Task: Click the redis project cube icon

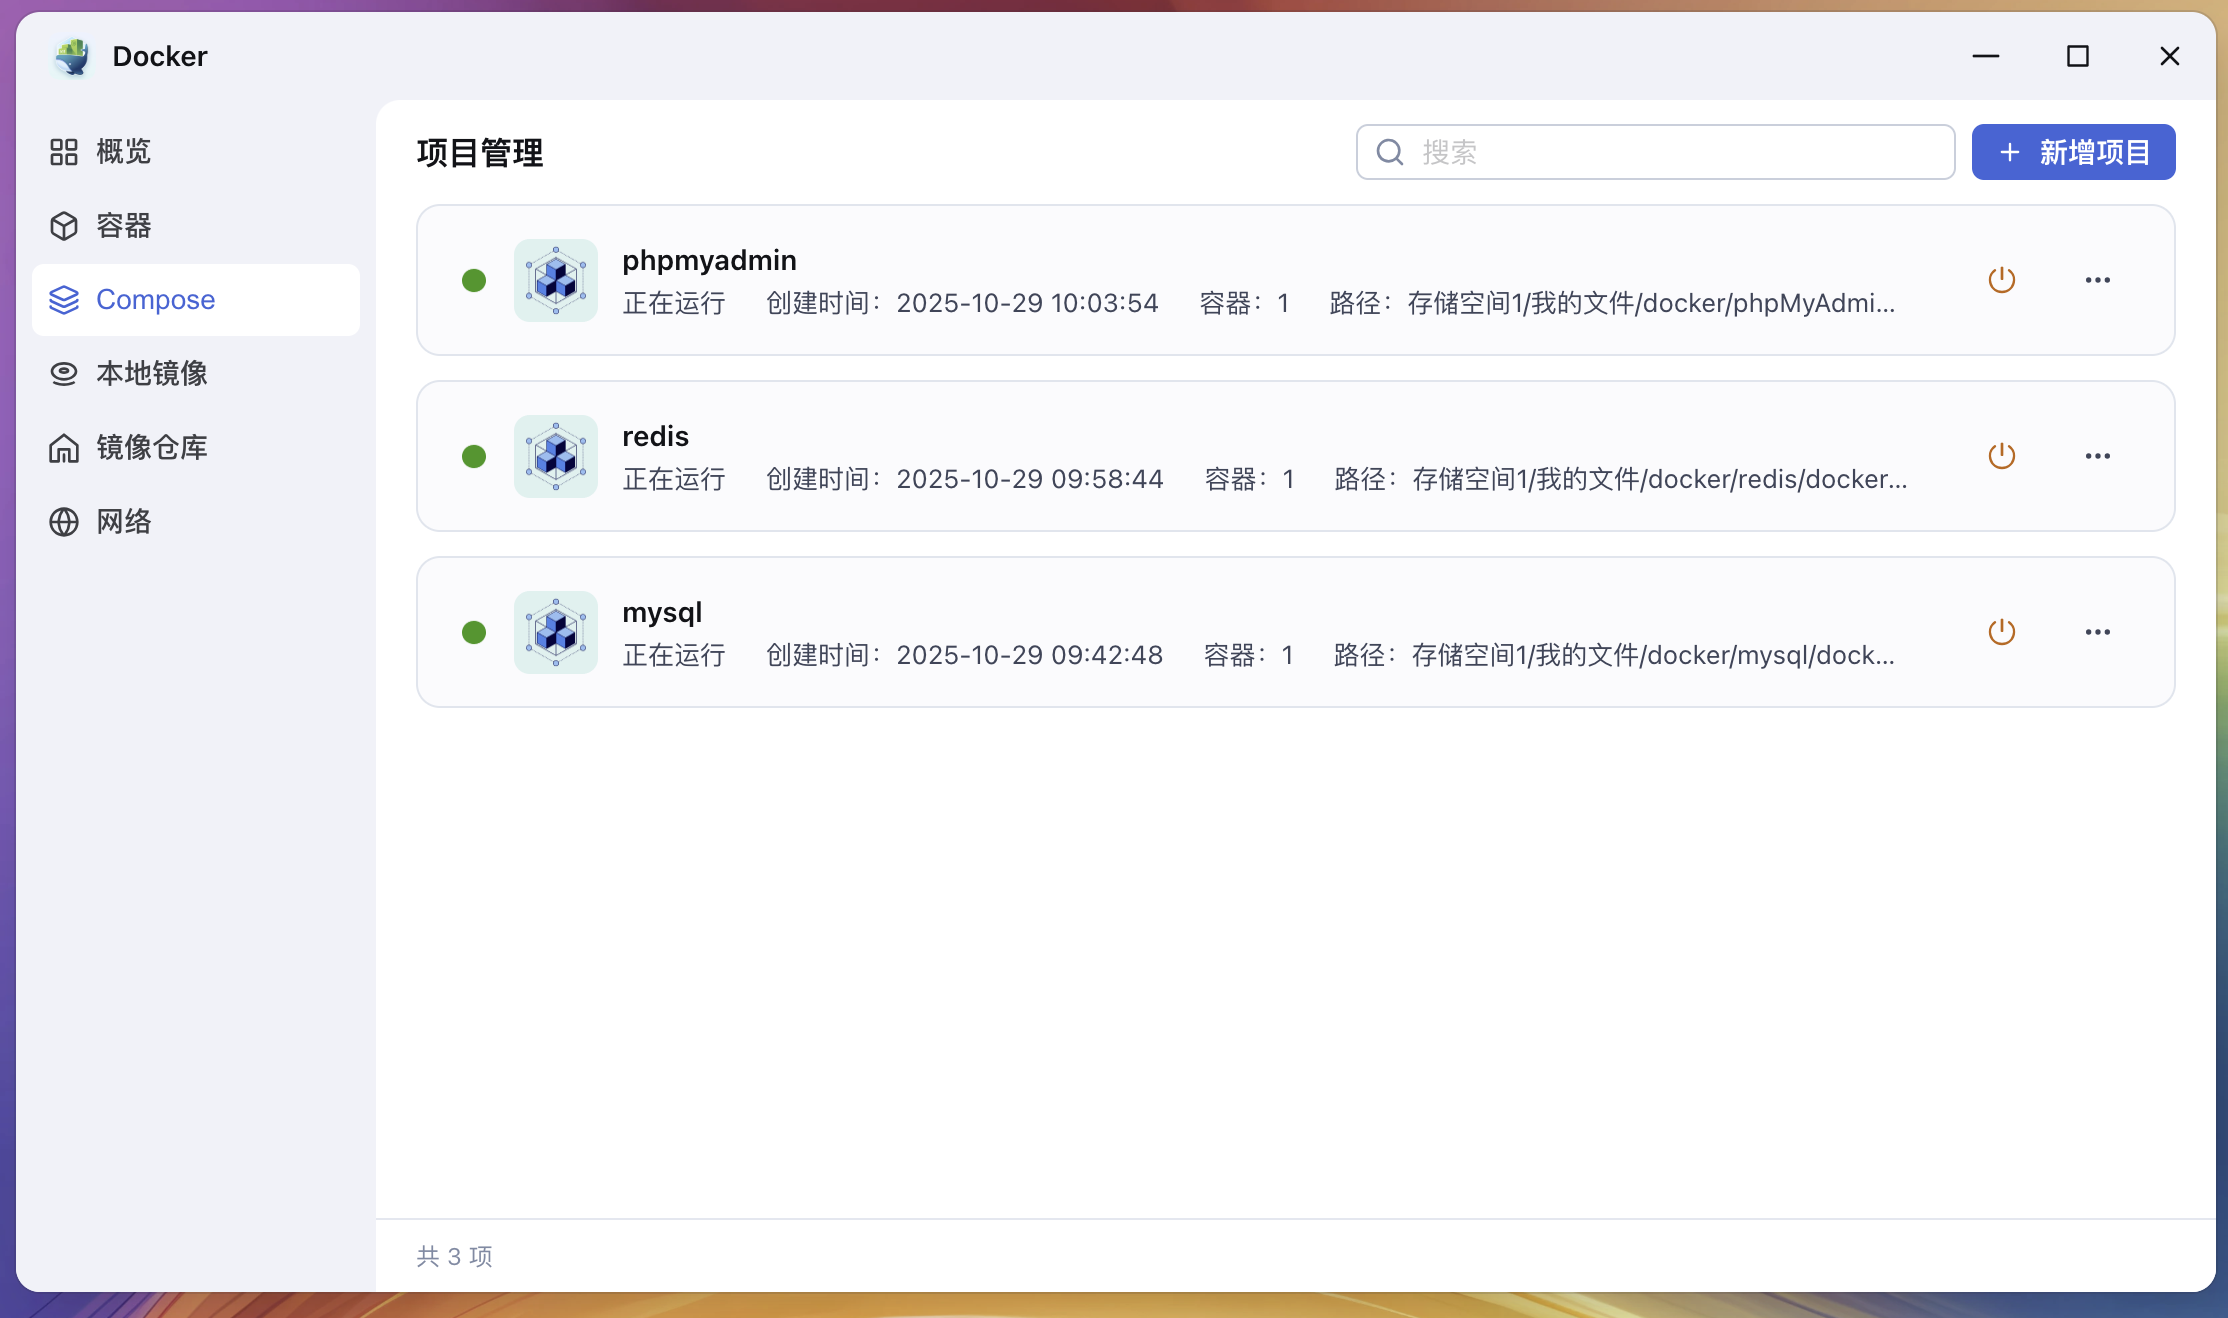Action: (x=556, y=456)
